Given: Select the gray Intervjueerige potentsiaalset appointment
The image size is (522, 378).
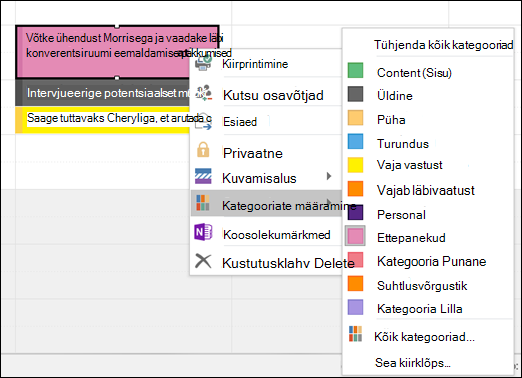Looking at the screenshot, I should pyautogui.click(x=103, y=93).
